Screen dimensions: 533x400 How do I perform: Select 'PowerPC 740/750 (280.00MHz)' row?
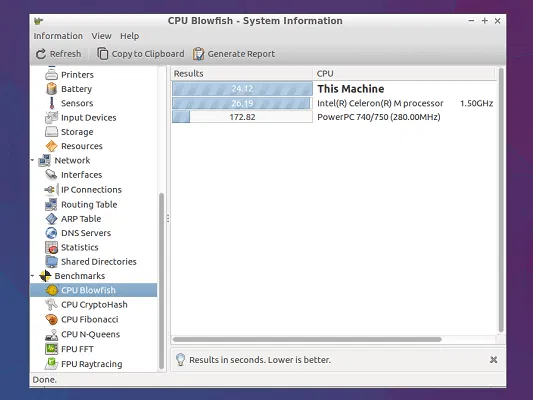[379, 117]
